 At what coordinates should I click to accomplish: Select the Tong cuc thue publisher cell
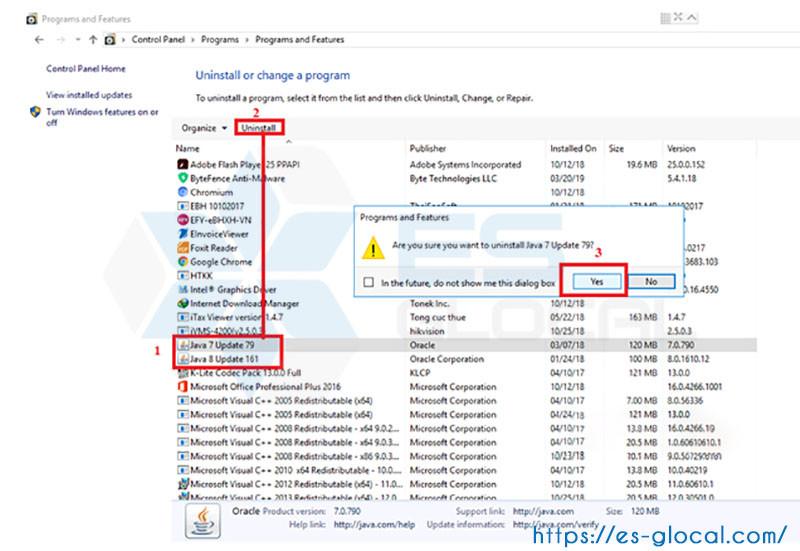coord(438,317)
